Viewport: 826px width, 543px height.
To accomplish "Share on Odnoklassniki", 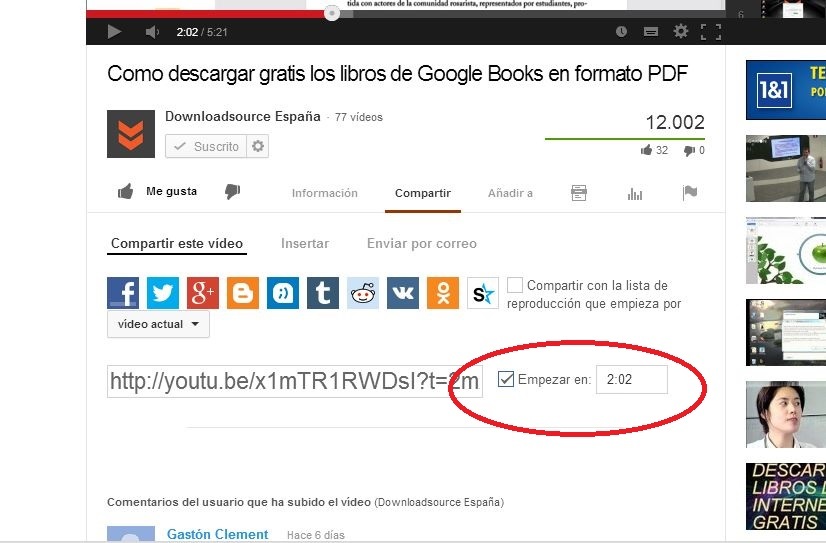I will pyautogui.click(x=443, y=293).
